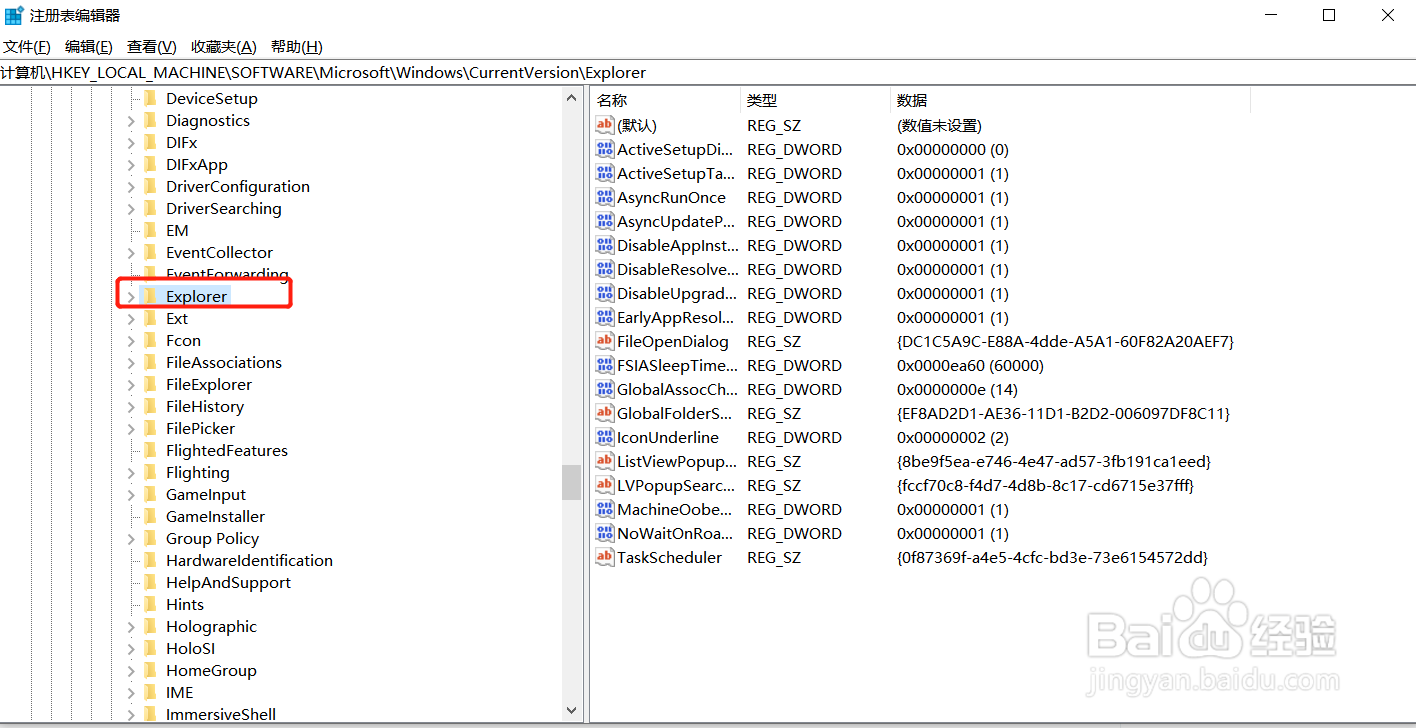The height and width of the screenshot is (728, 1416).
Task: Select the Ext key in tree
Action: point(177,318)
